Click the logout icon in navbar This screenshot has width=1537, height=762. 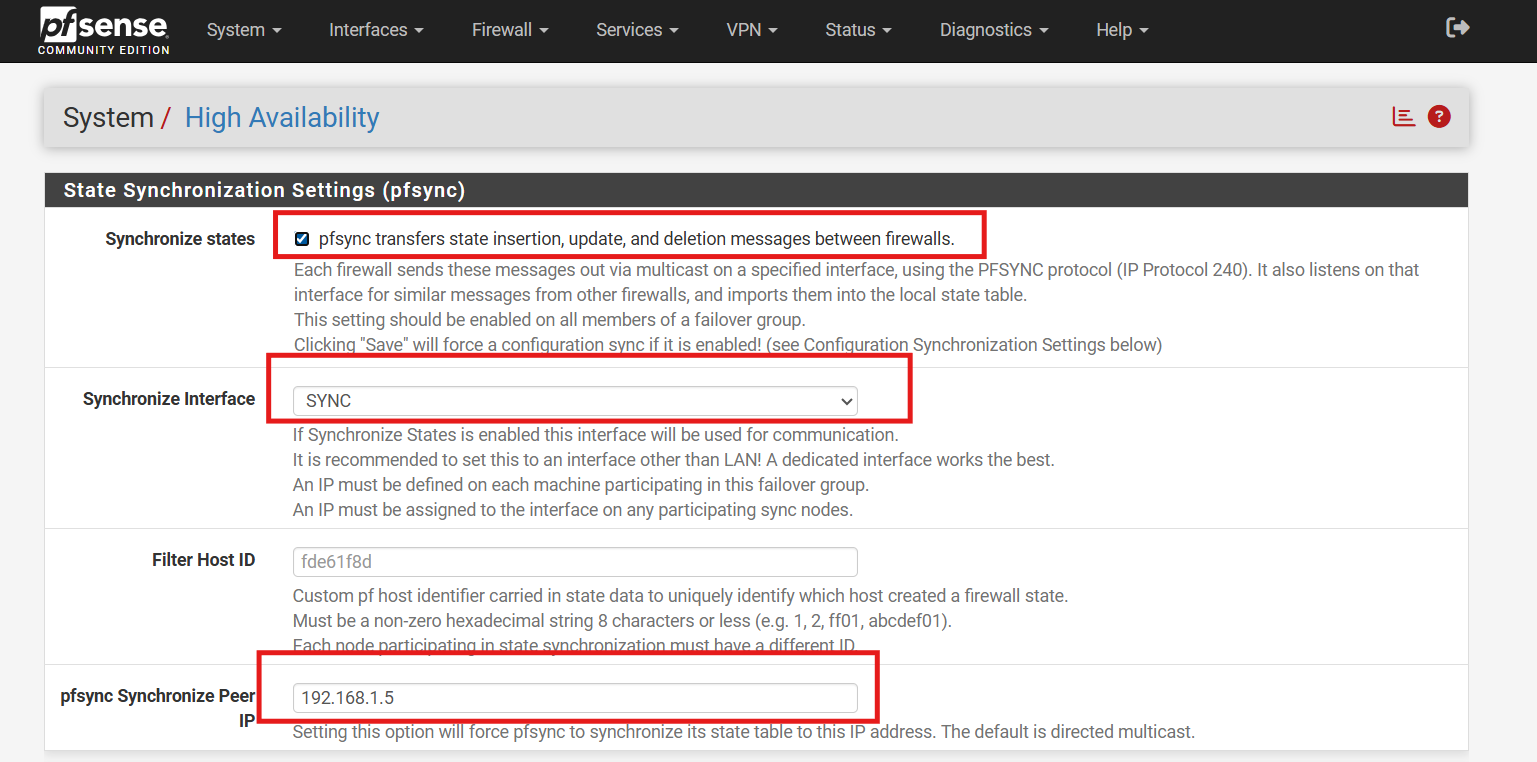(1457, 28)
